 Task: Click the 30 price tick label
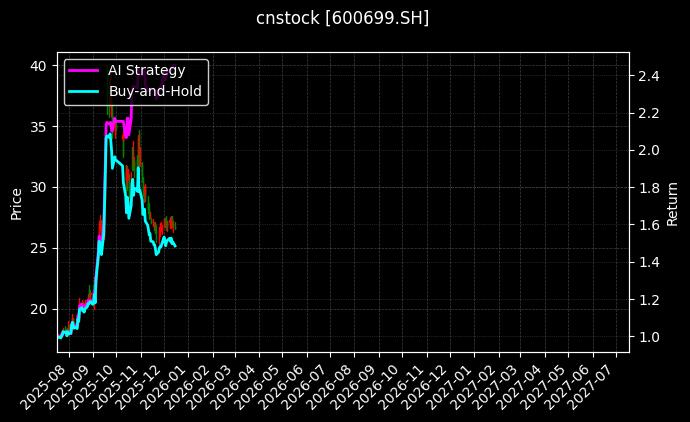click(37, 187)
